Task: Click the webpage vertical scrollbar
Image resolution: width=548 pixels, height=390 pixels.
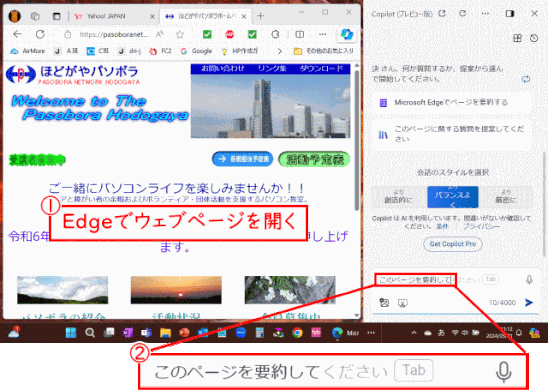Action: 356,140
